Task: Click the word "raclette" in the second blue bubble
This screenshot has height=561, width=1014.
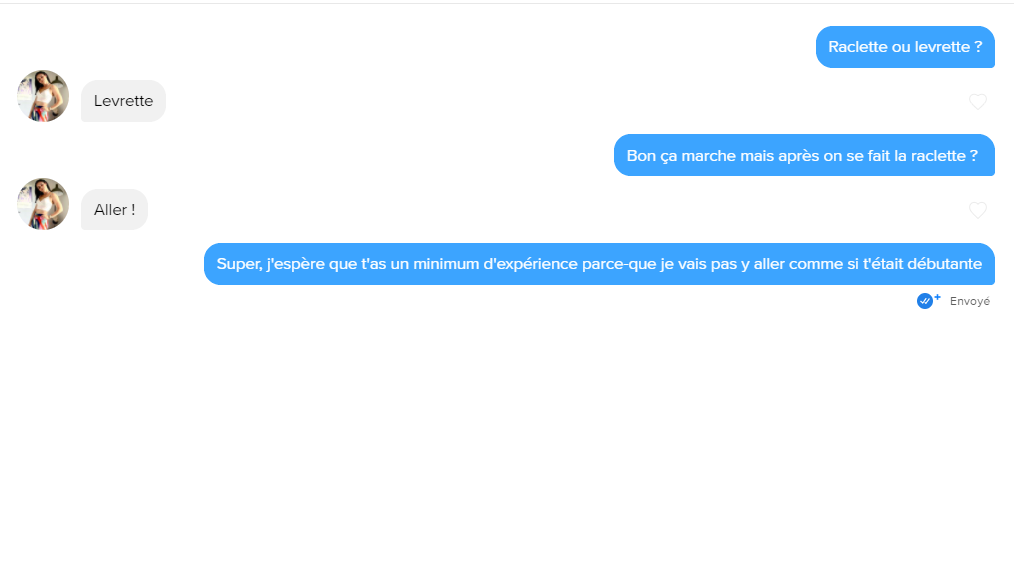Action: [938, 156]
